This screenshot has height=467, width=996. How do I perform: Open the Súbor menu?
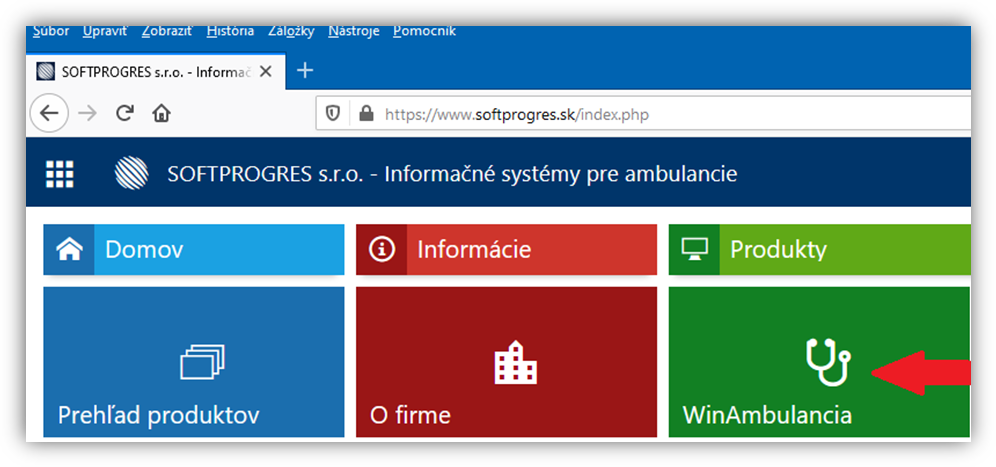click(51, 31)
